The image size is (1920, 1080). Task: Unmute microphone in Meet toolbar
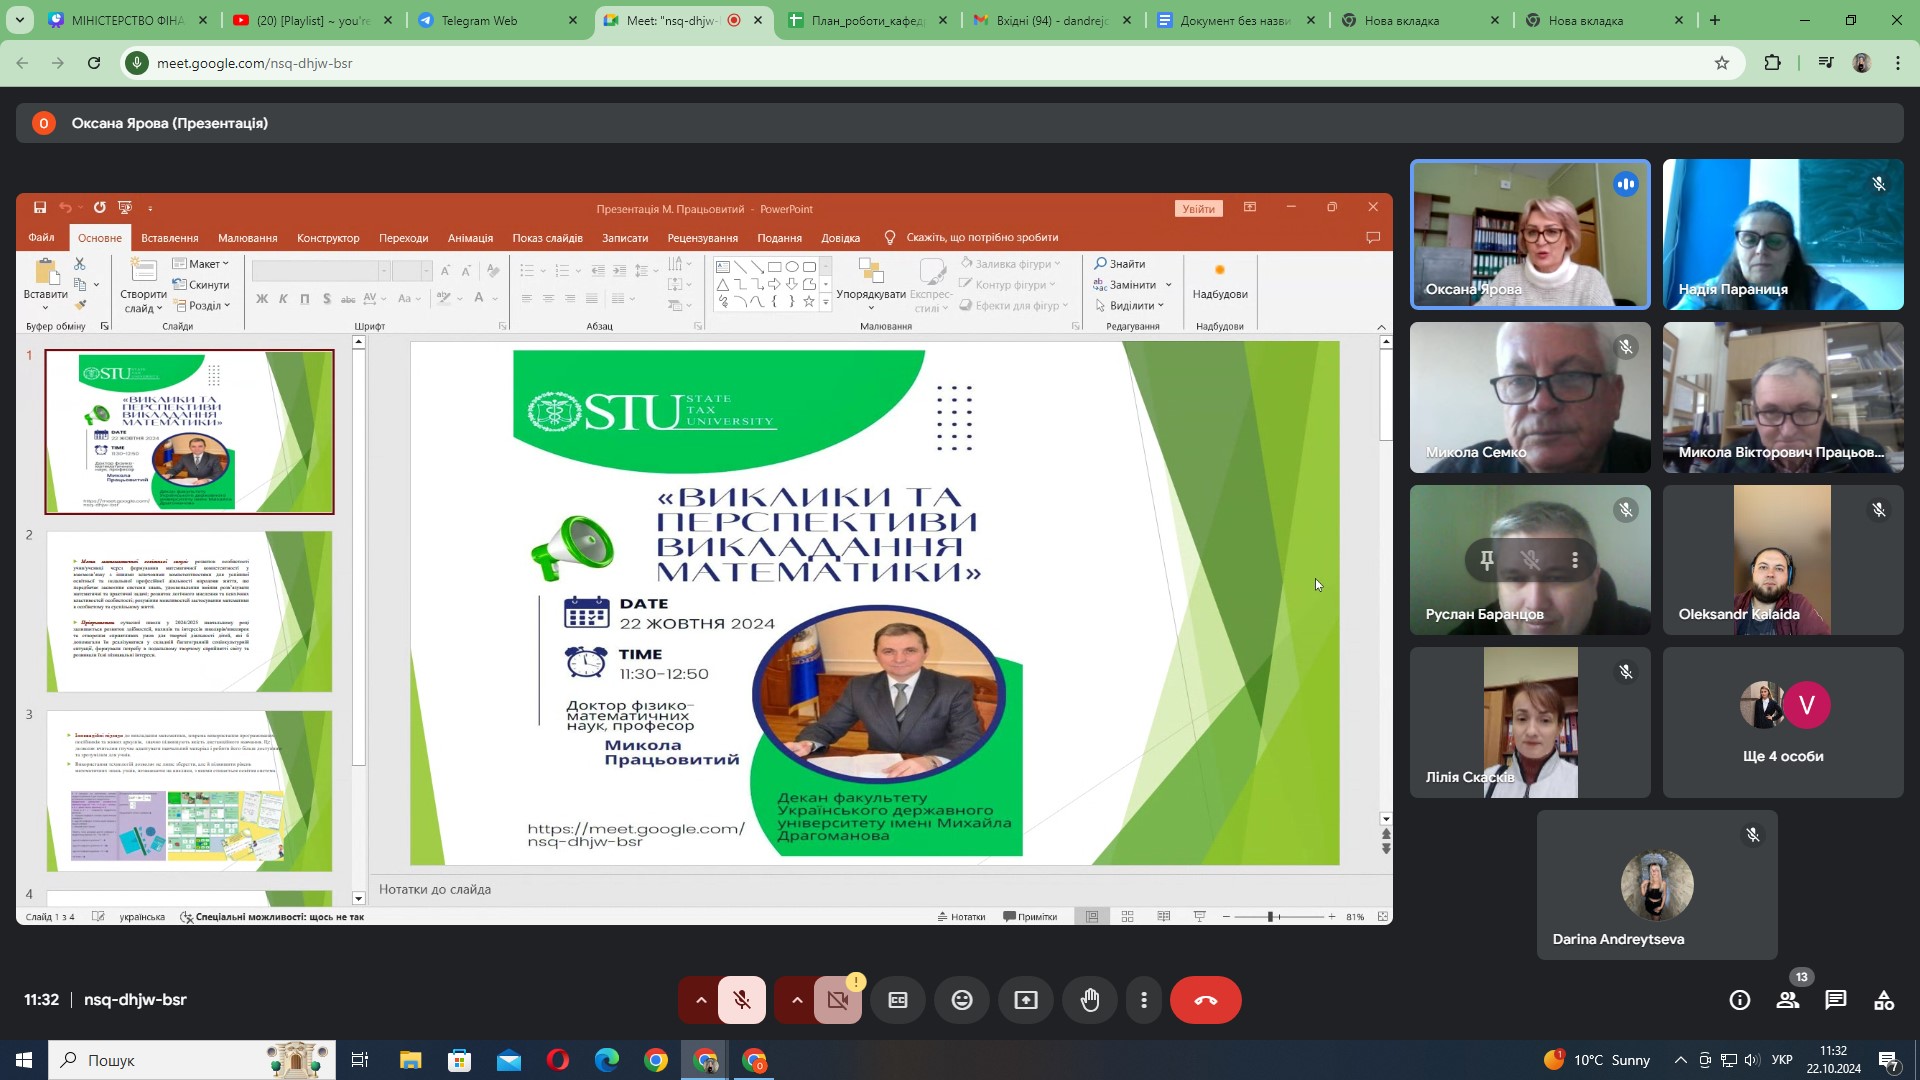point(741,1000)
